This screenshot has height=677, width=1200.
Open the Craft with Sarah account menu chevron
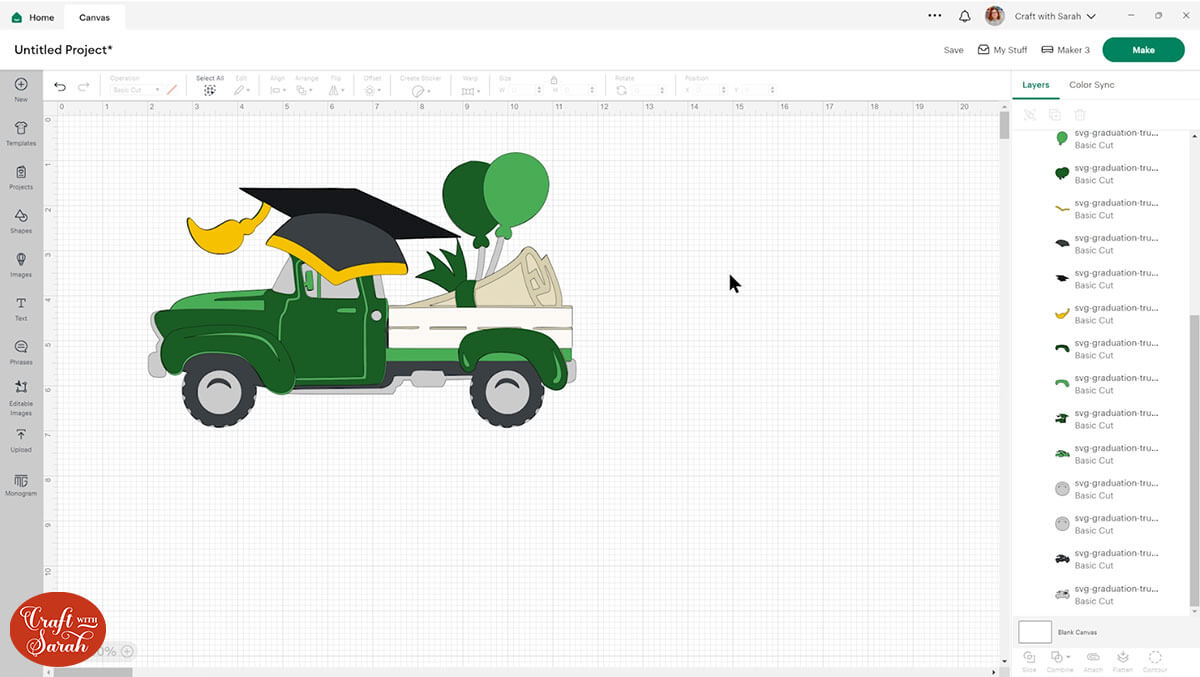tap(1091, 17)
